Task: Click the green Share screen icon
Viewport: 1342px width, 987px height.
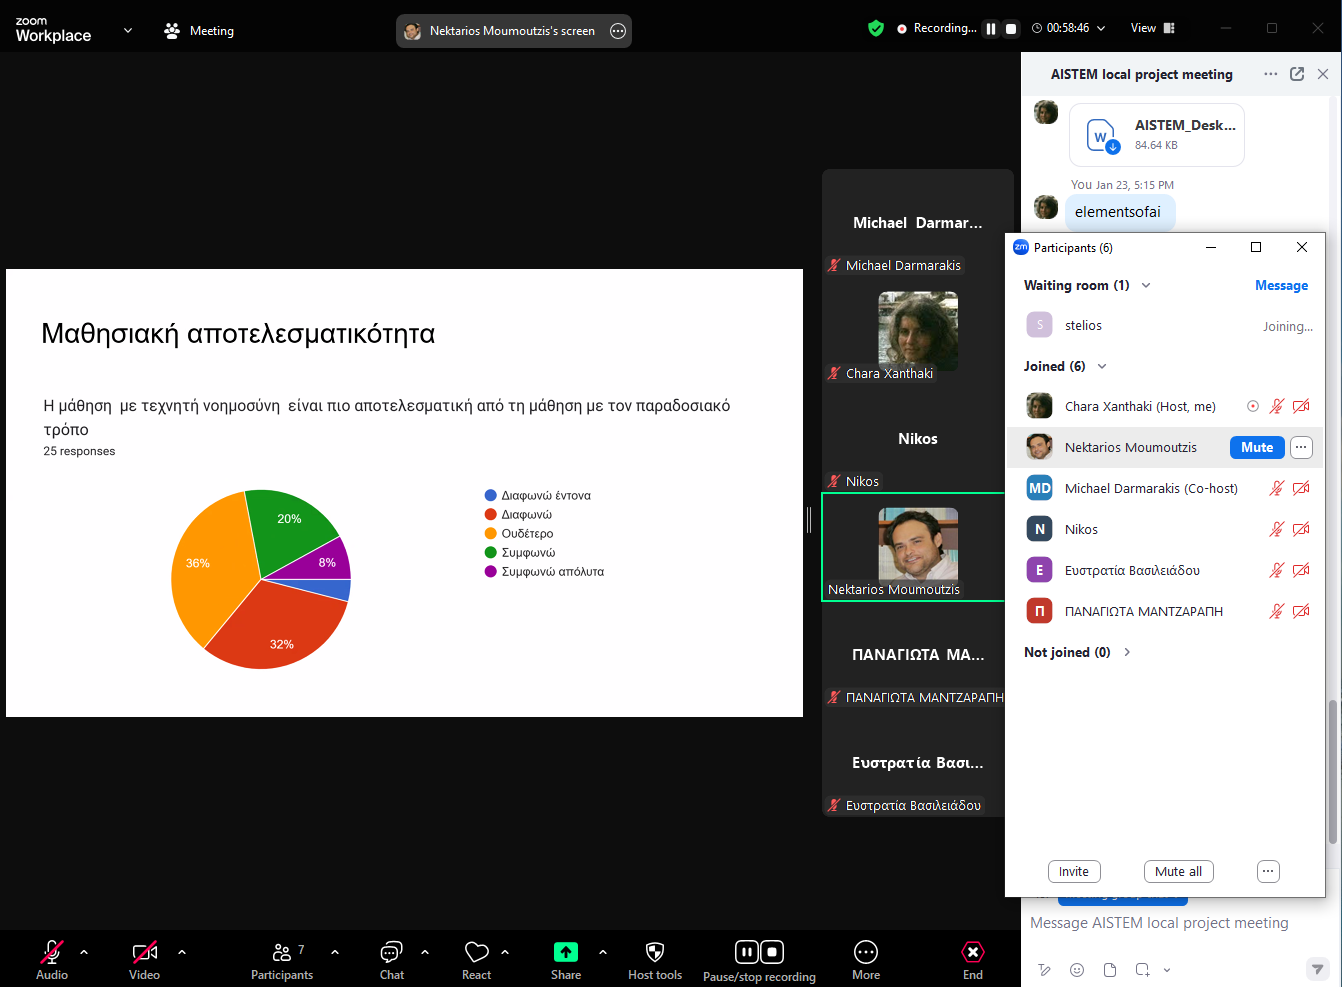Action: pyautogui.click(x=566, y=952)
